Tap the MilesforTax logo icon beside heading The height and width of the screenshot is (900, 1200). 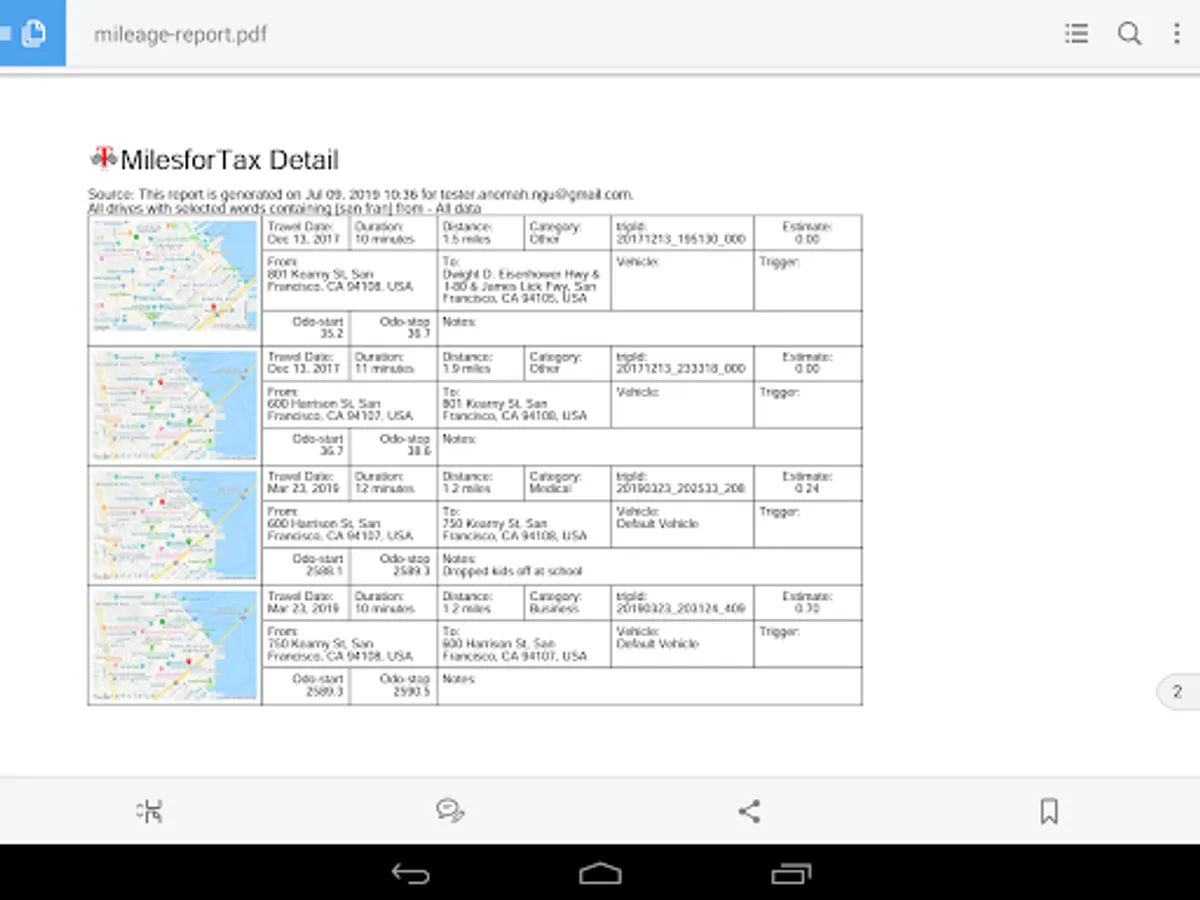click(x=104, y=158)
